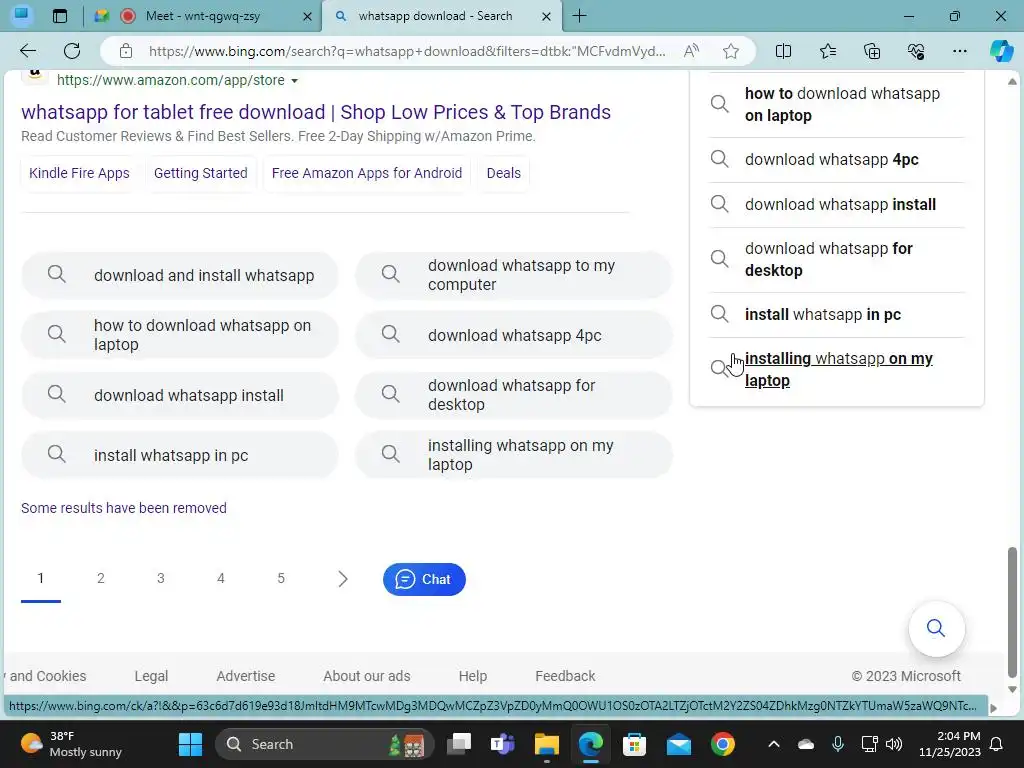Click Getting Started sitelink
1024x768 pixels.
200,173
